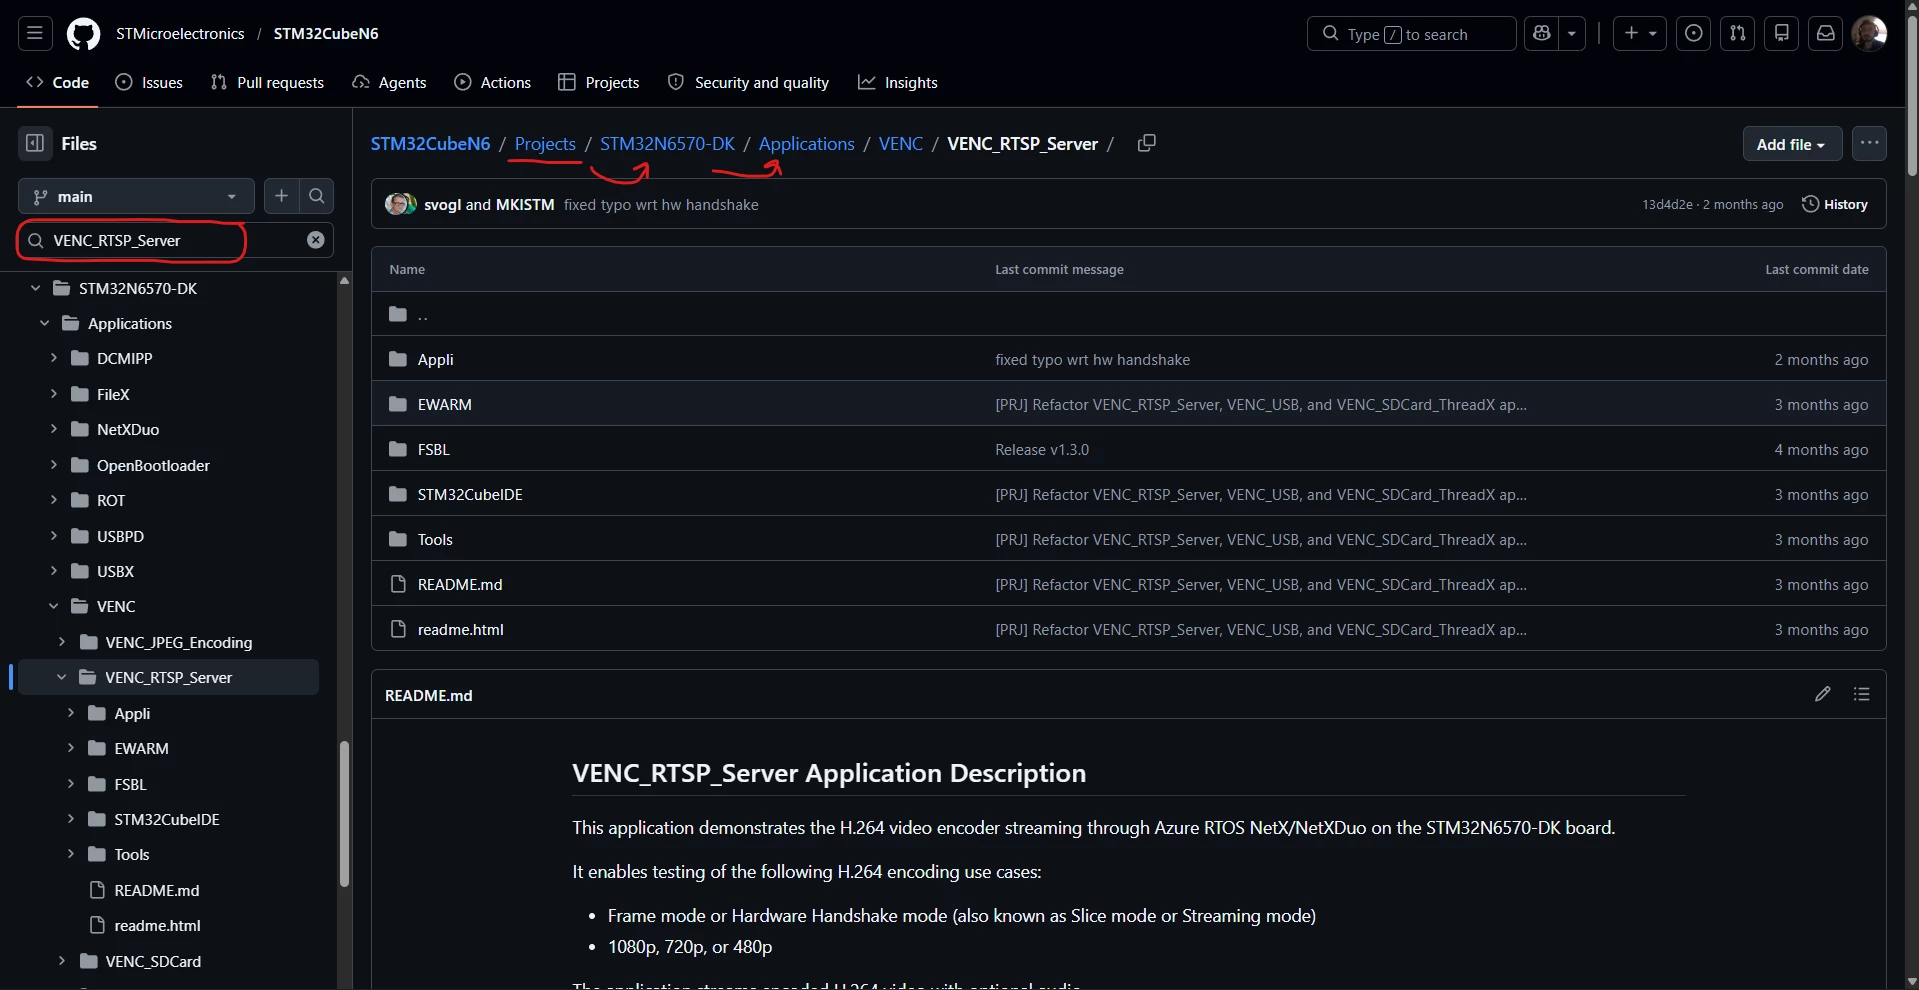Focus the Type / to search box
1919x990 pixels.
pyautogui.click(x=1411, y=34)
